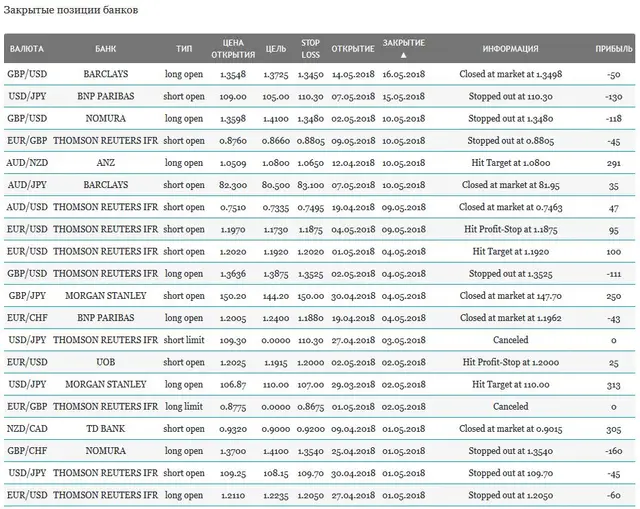The height and width of the screenshot is (509, 640).
Task: Click 'Stopped out at 1.3480' text
Action: coord(511,118)
